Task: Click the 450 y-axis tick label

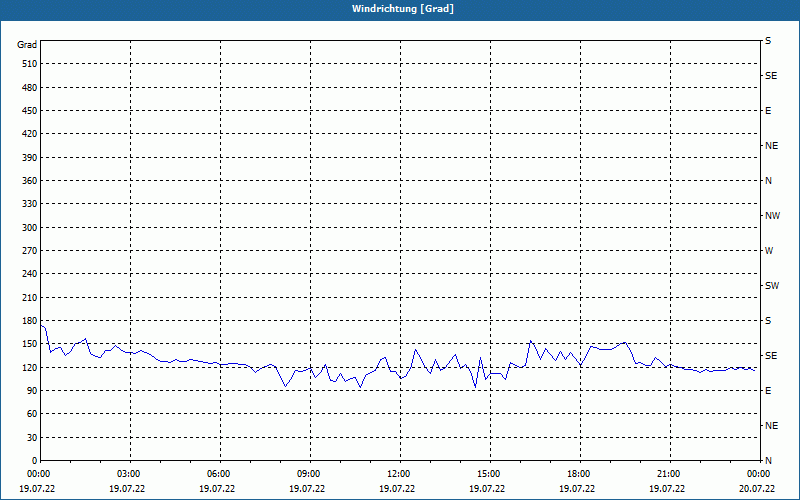Action: click(29, 111)
